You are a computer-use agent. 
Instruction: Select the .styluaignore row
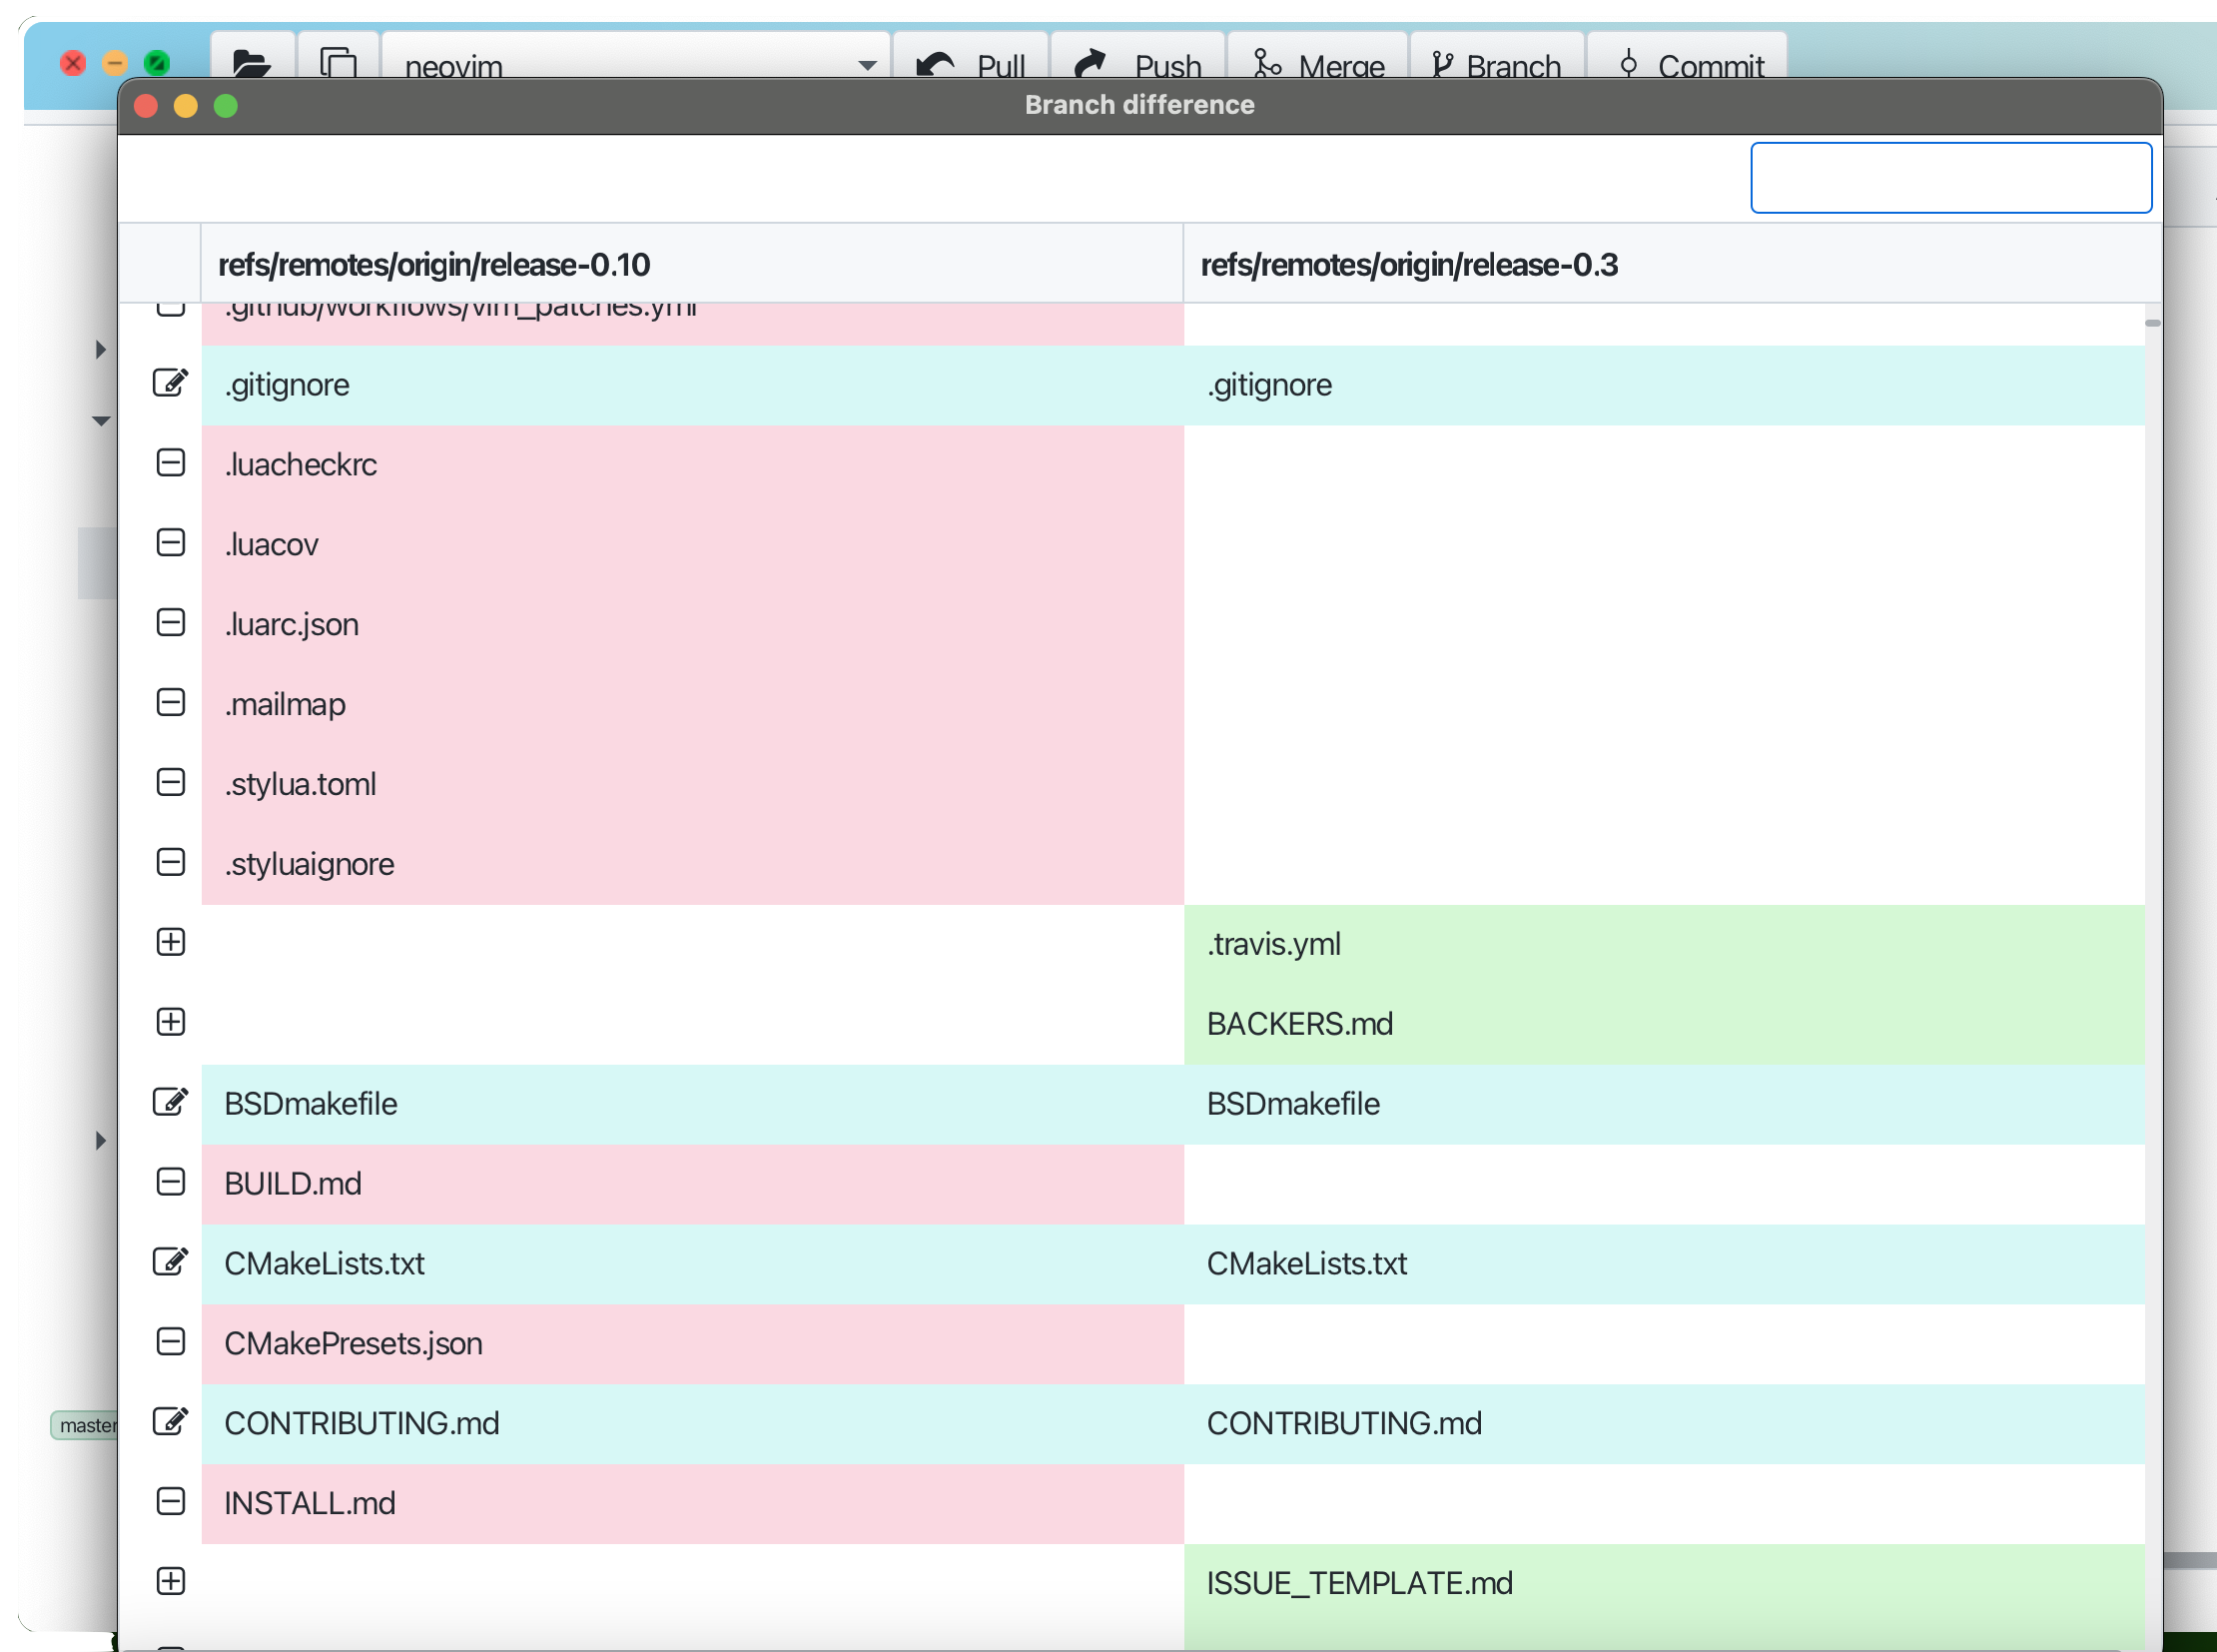[692, 864]
